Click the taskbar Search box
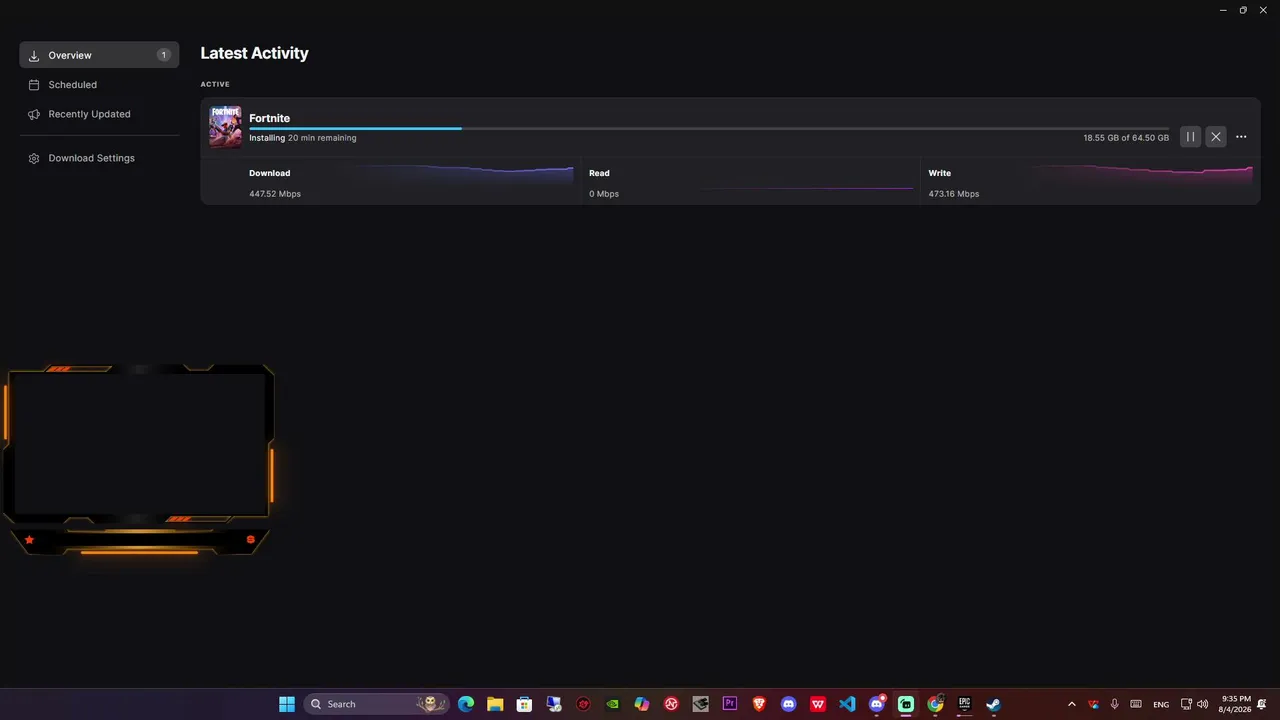1280x720 pixels. click(376, 704)
